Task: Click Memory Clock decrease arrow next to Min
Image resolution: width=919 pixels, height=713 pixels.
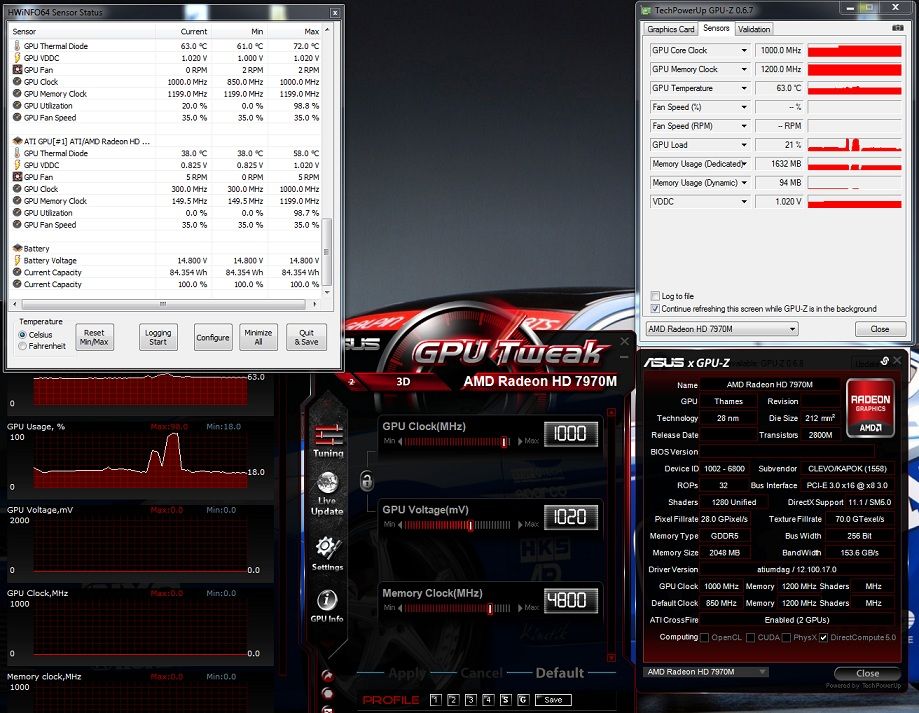Action: click(400, 608)
